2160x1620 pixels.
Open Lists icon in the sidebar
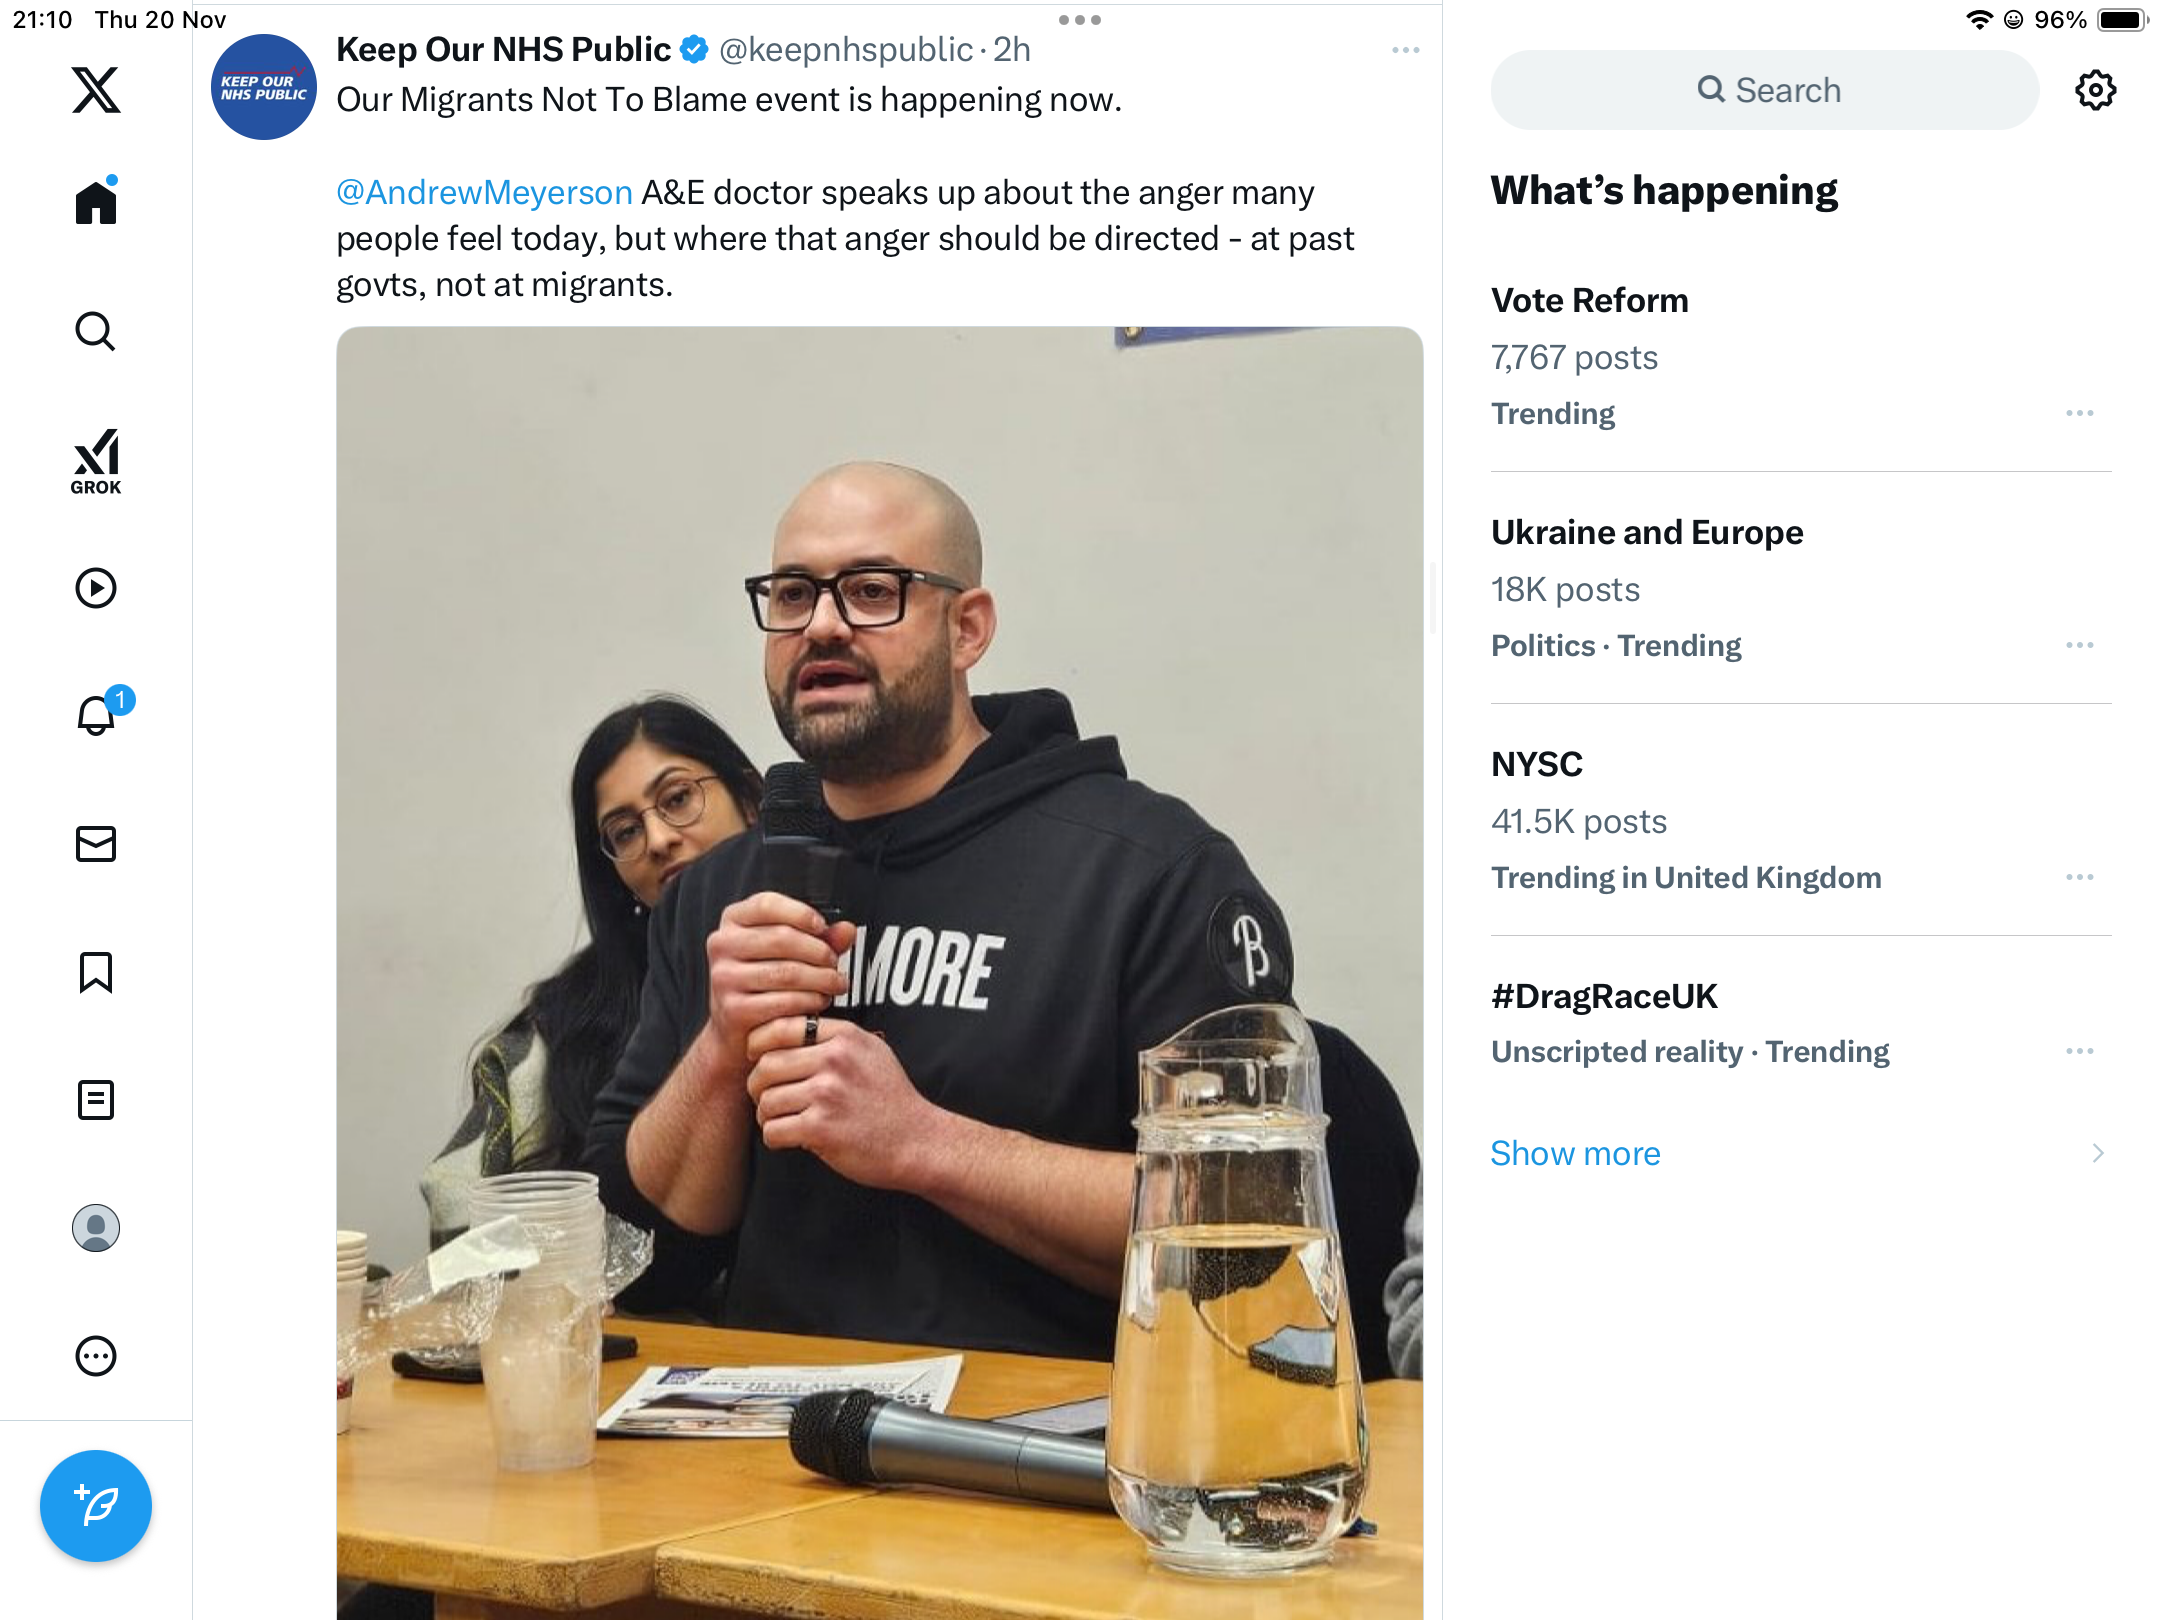[x=96, y=1100]
